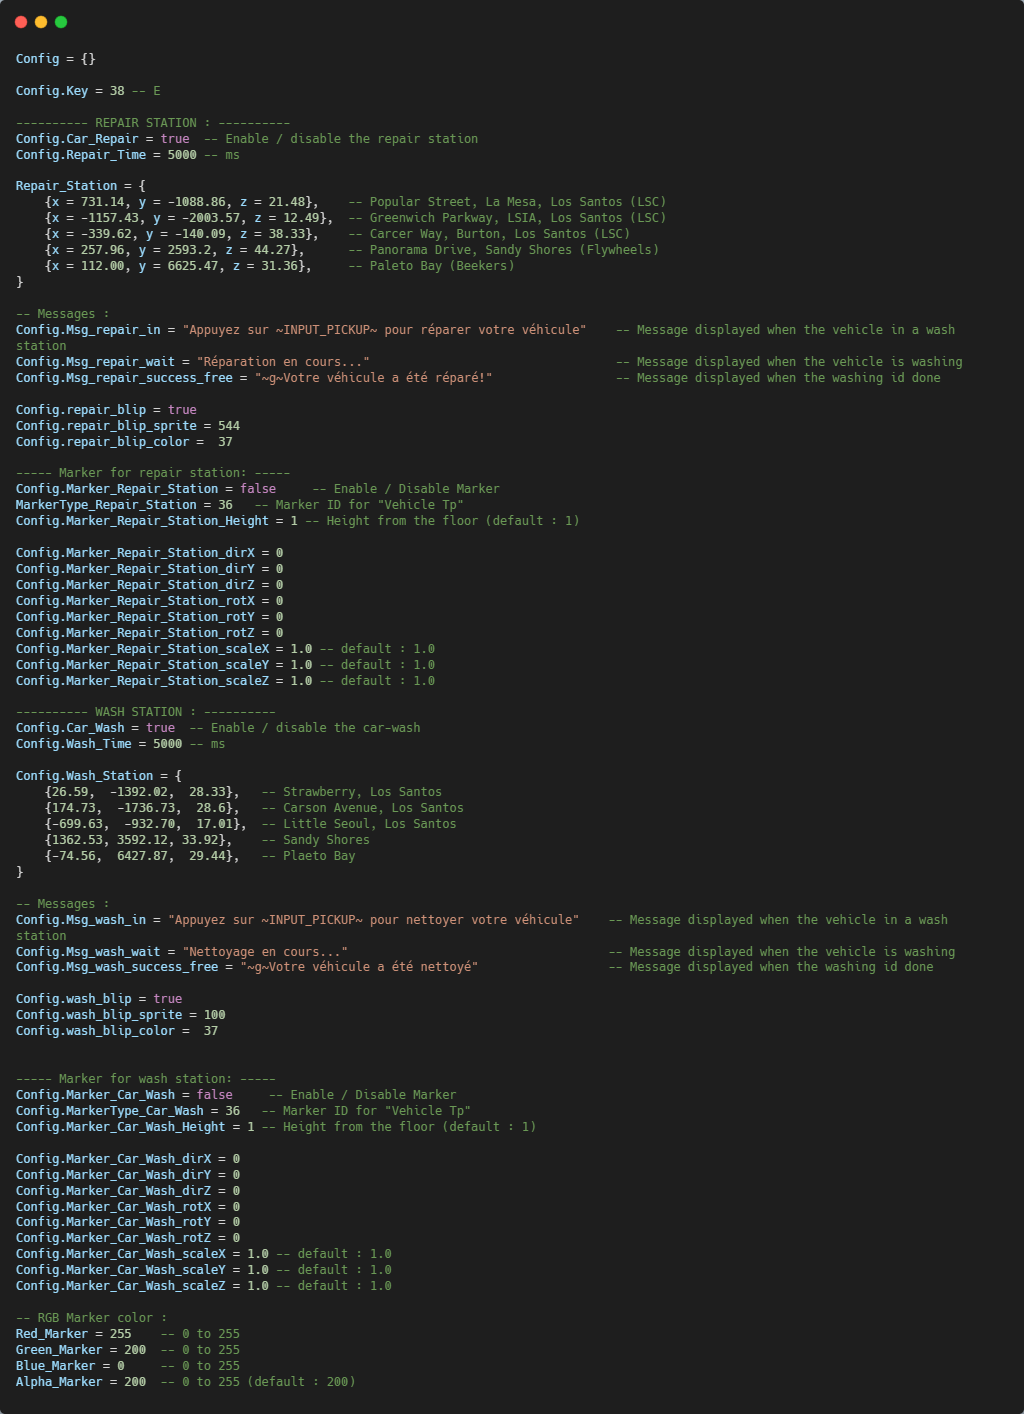
Task: Click the REPAIR STATION section header comment
Action: pos(152,123)
